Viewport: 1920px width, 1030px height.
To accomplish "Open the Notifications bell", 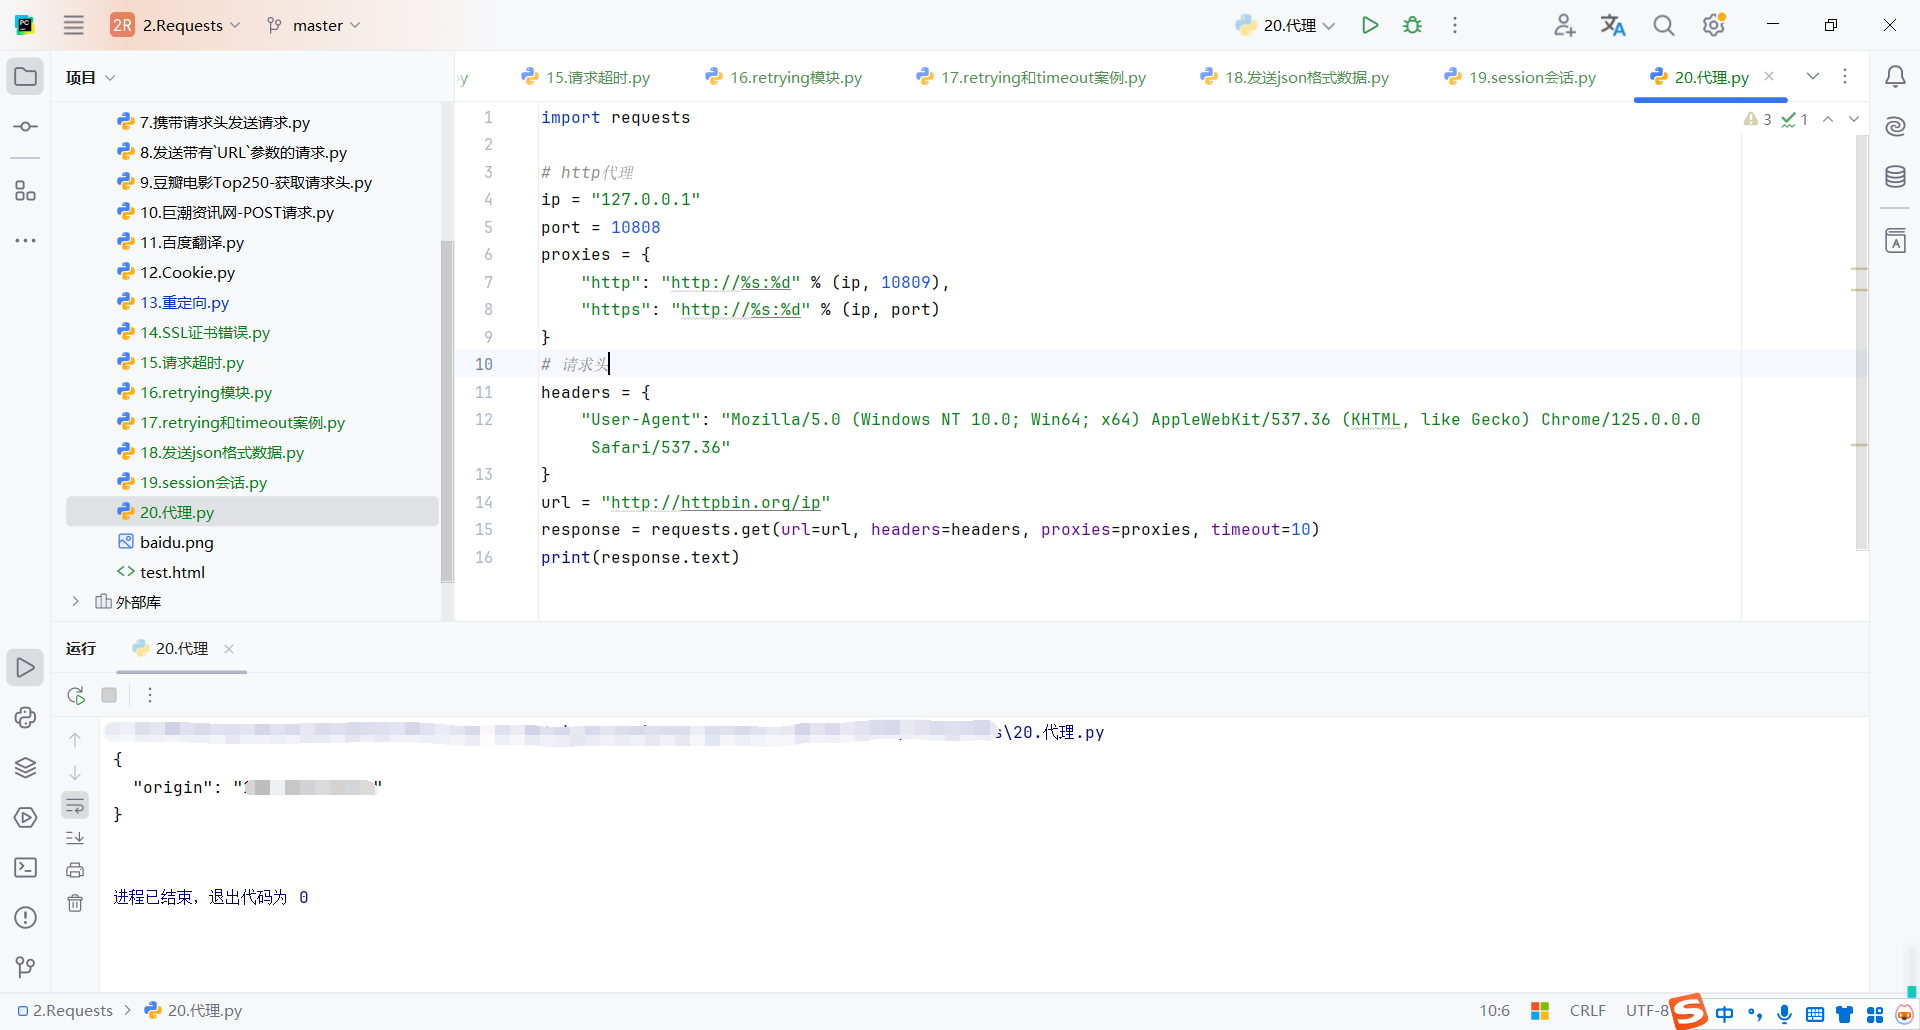I will 1895,77.
